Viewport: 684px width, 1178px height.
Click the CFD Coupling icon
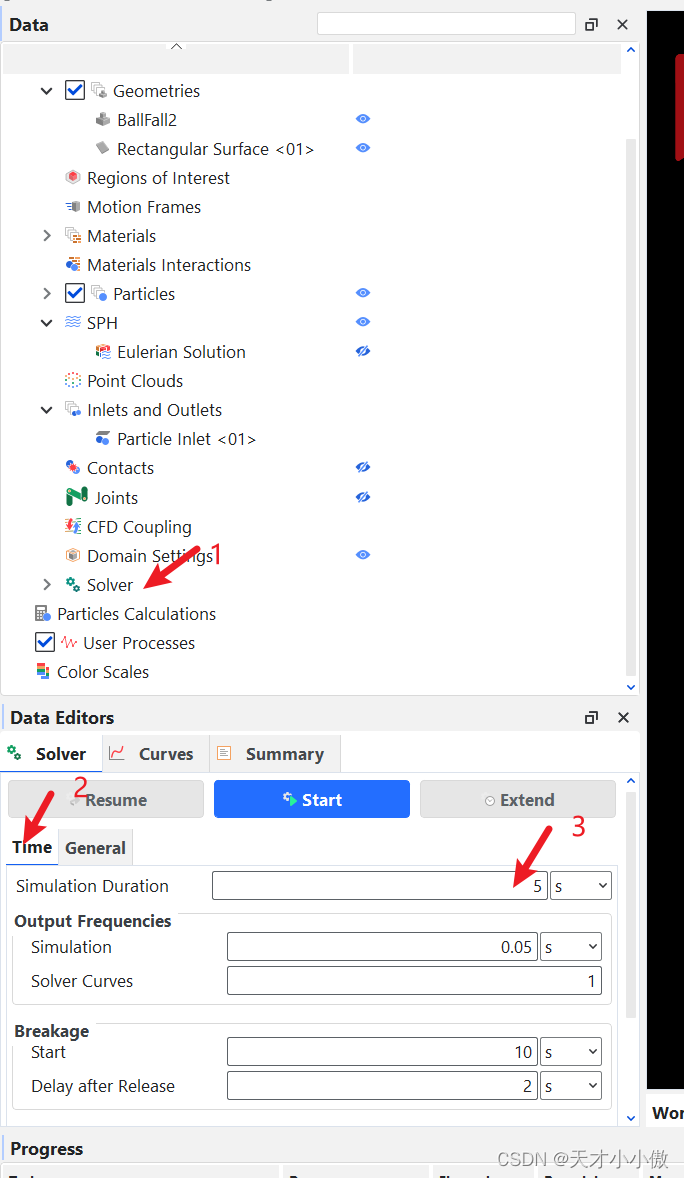[73, 526]
